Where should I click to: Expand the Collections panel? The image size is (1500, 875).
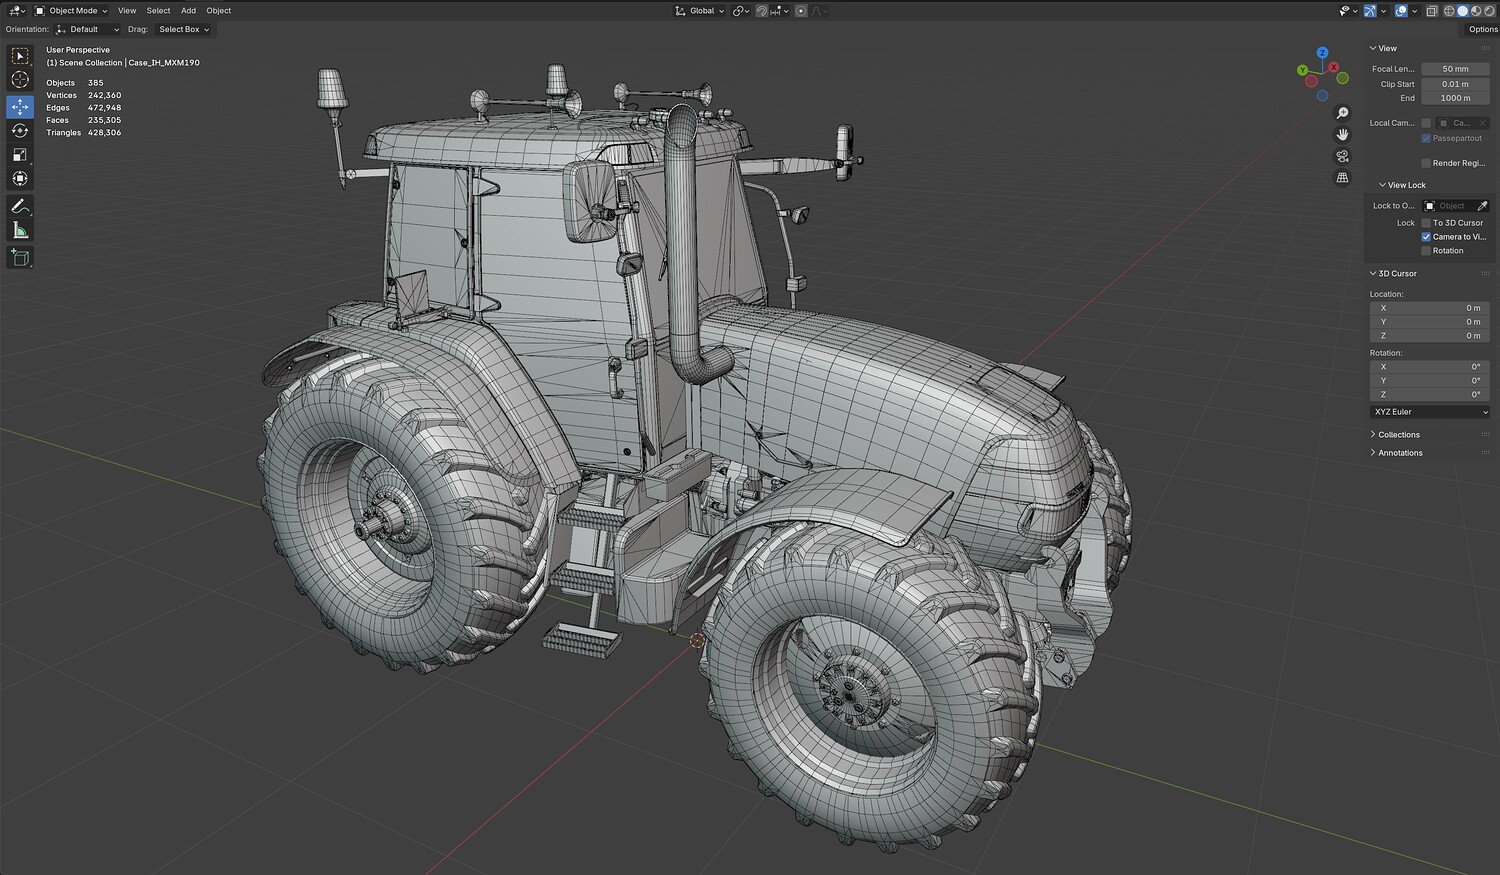1373,435
